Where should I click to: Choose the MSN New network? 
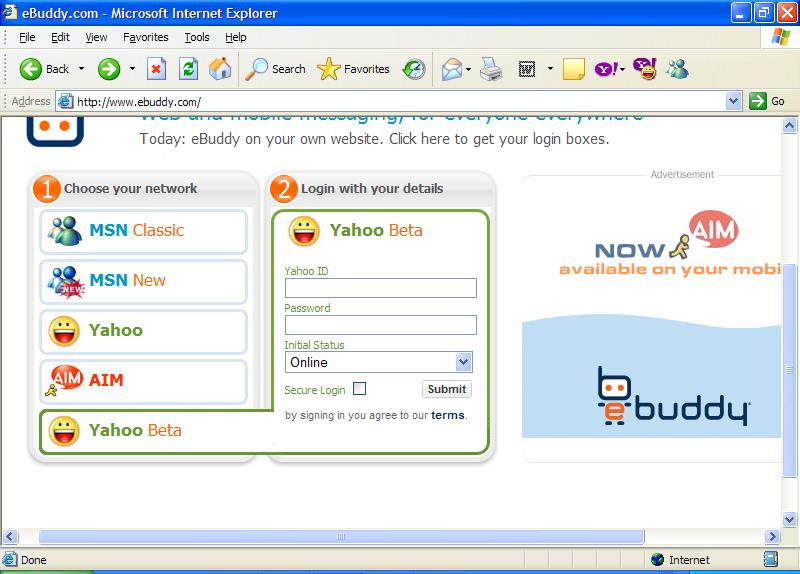click(143, 281)
